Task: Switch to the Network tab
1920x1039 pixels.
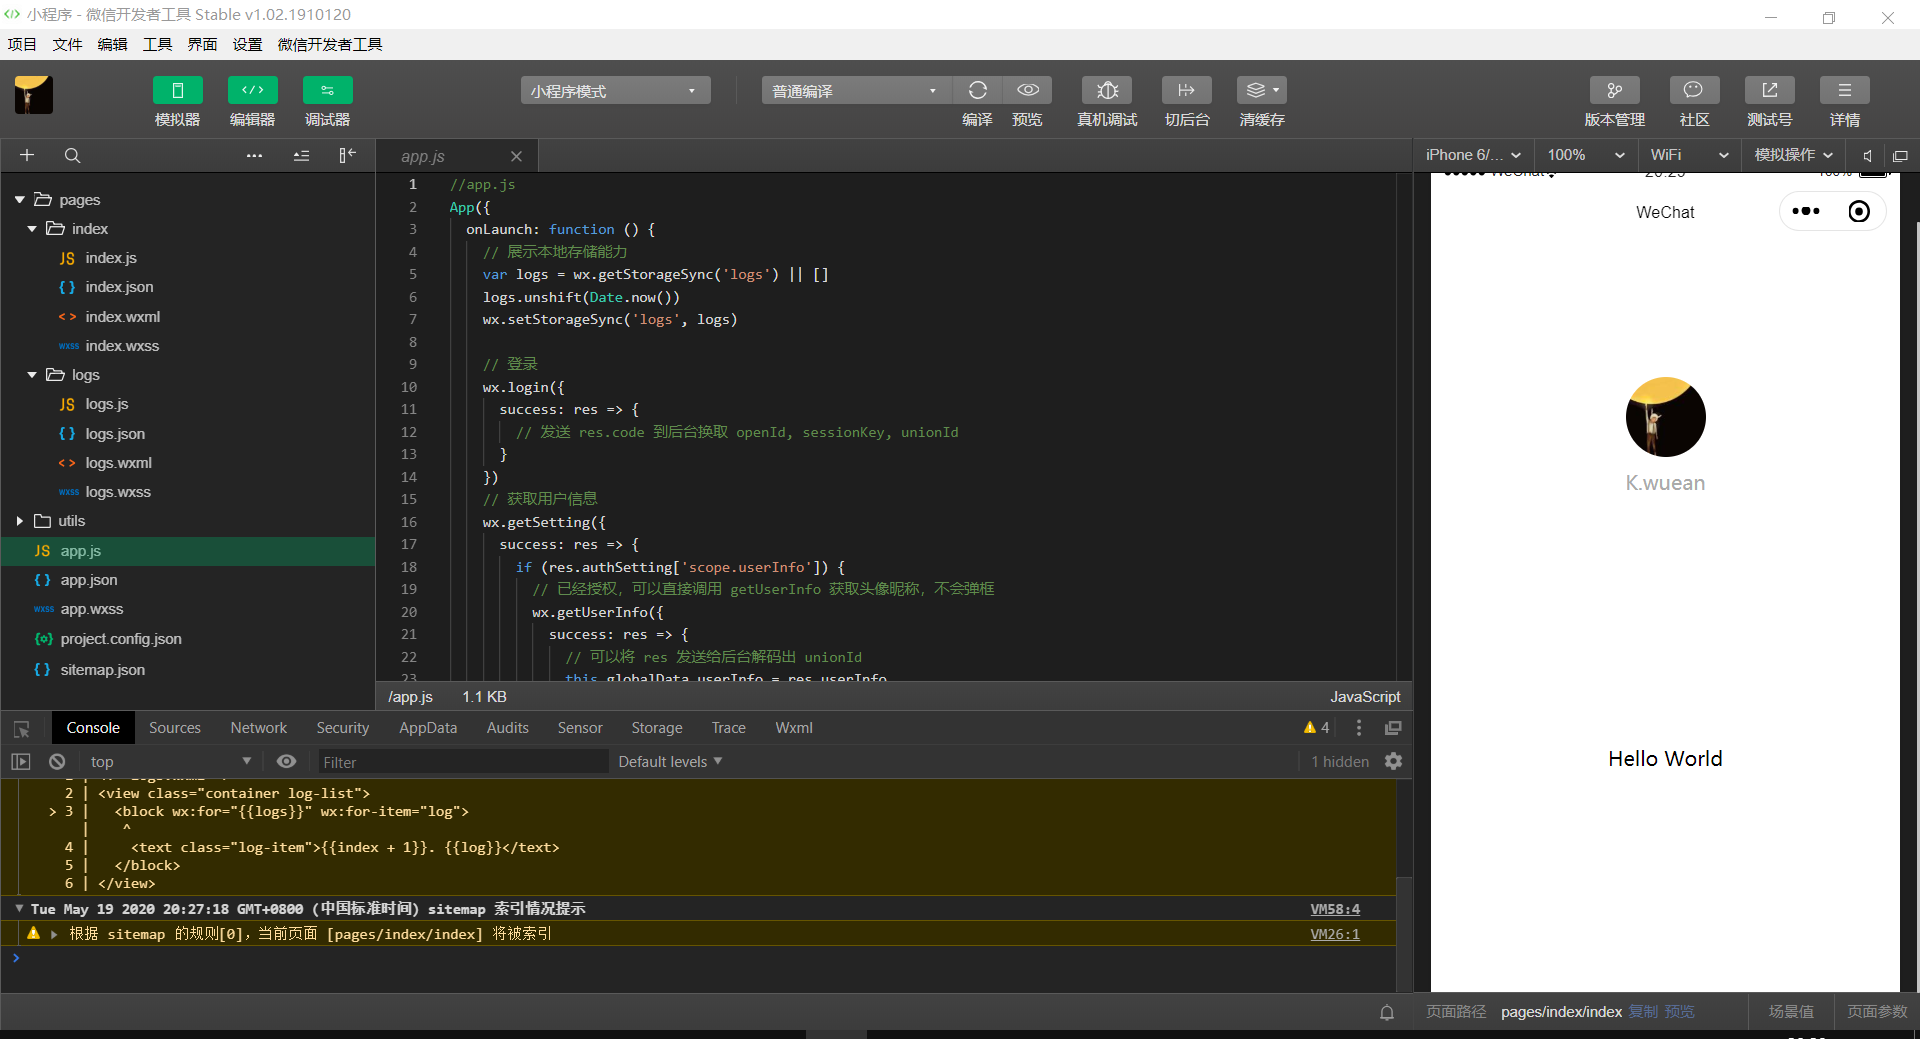Action: [258, 728]
